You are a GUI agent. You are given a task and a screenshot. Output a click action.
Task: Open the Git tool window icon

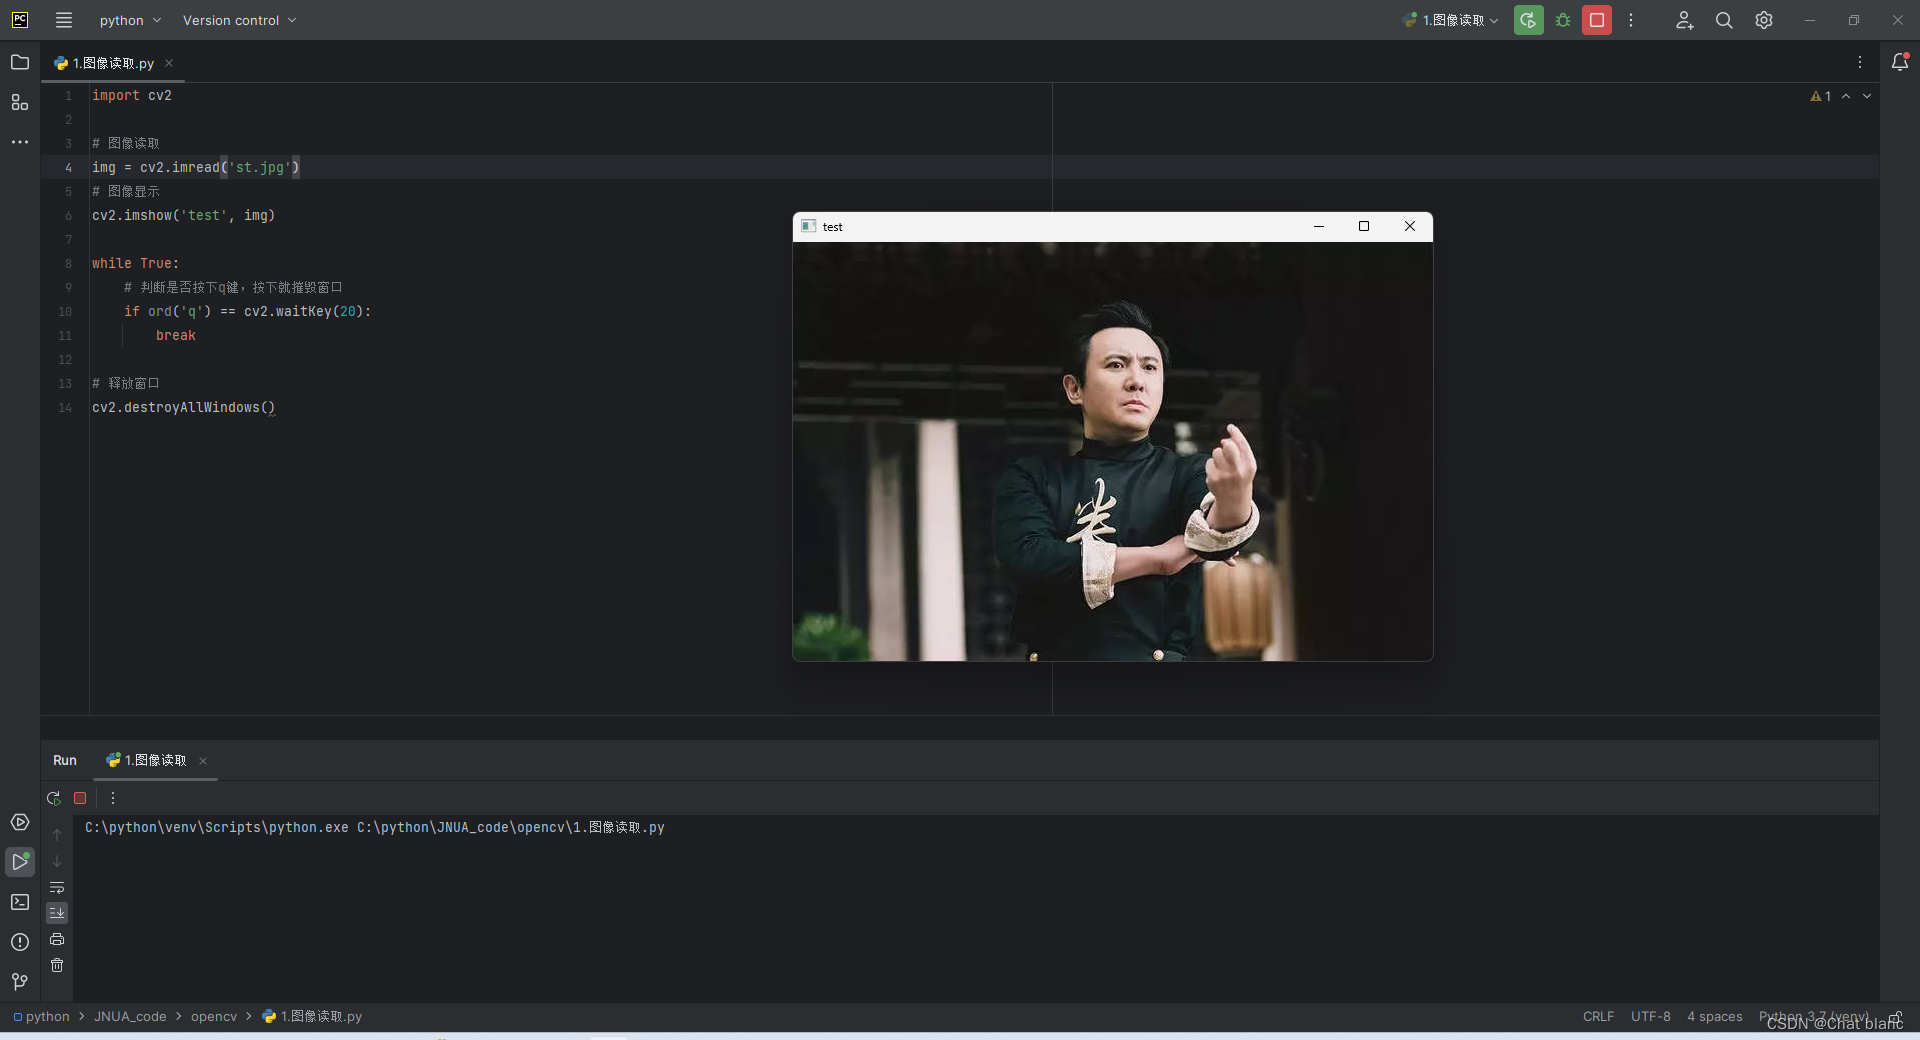20,982
